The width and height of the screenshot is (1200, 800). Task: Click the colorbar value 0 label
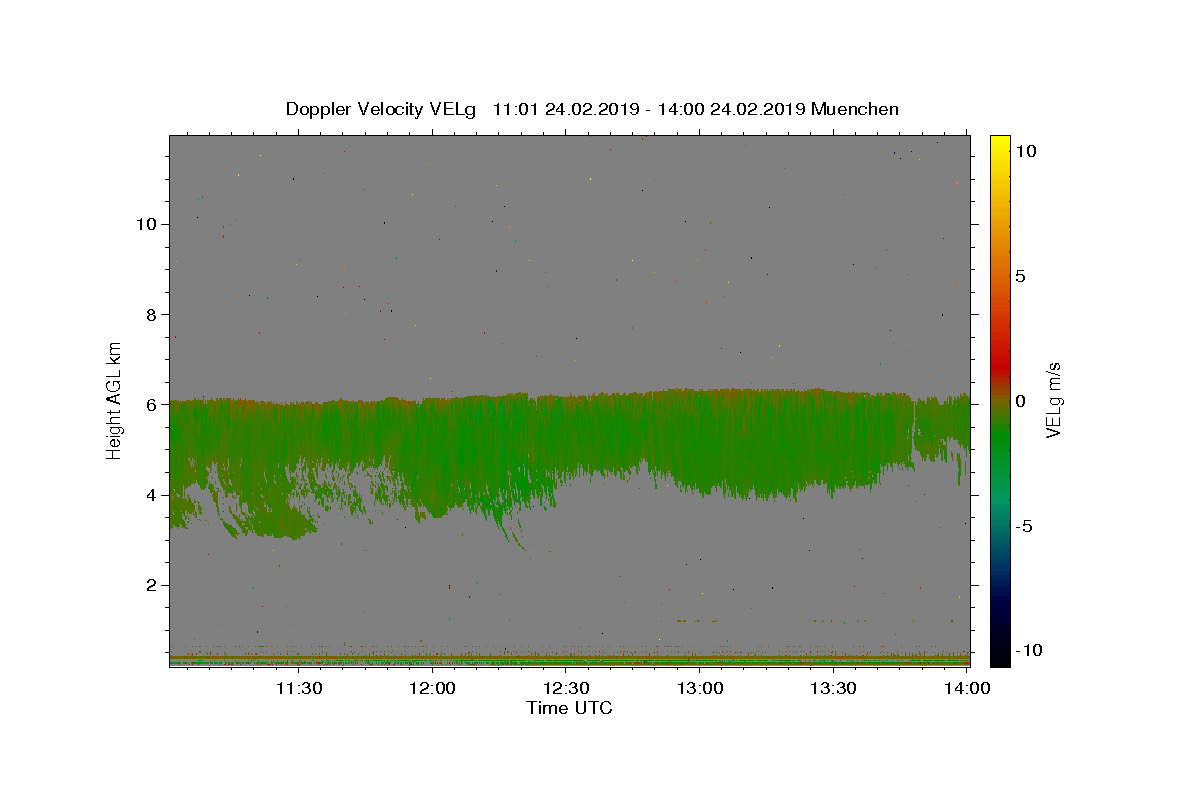(1021, 401)
